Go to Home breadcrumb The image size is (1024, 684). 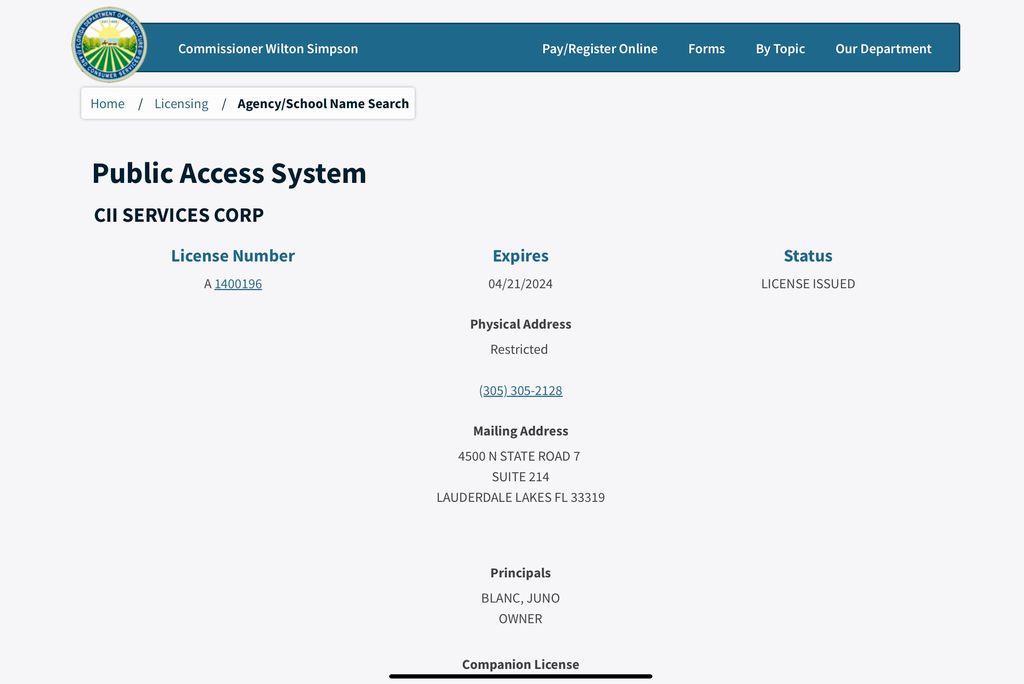pos(107,104)
